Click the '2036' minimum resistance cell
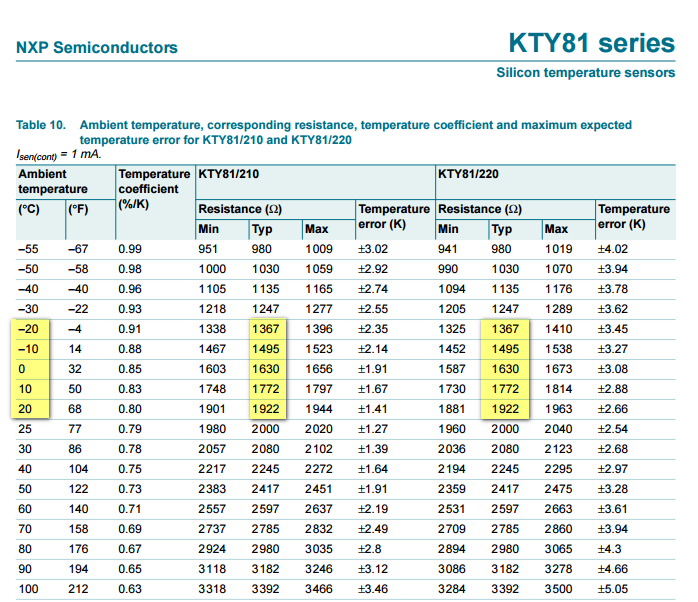The image size is (698, 602). 452,450
